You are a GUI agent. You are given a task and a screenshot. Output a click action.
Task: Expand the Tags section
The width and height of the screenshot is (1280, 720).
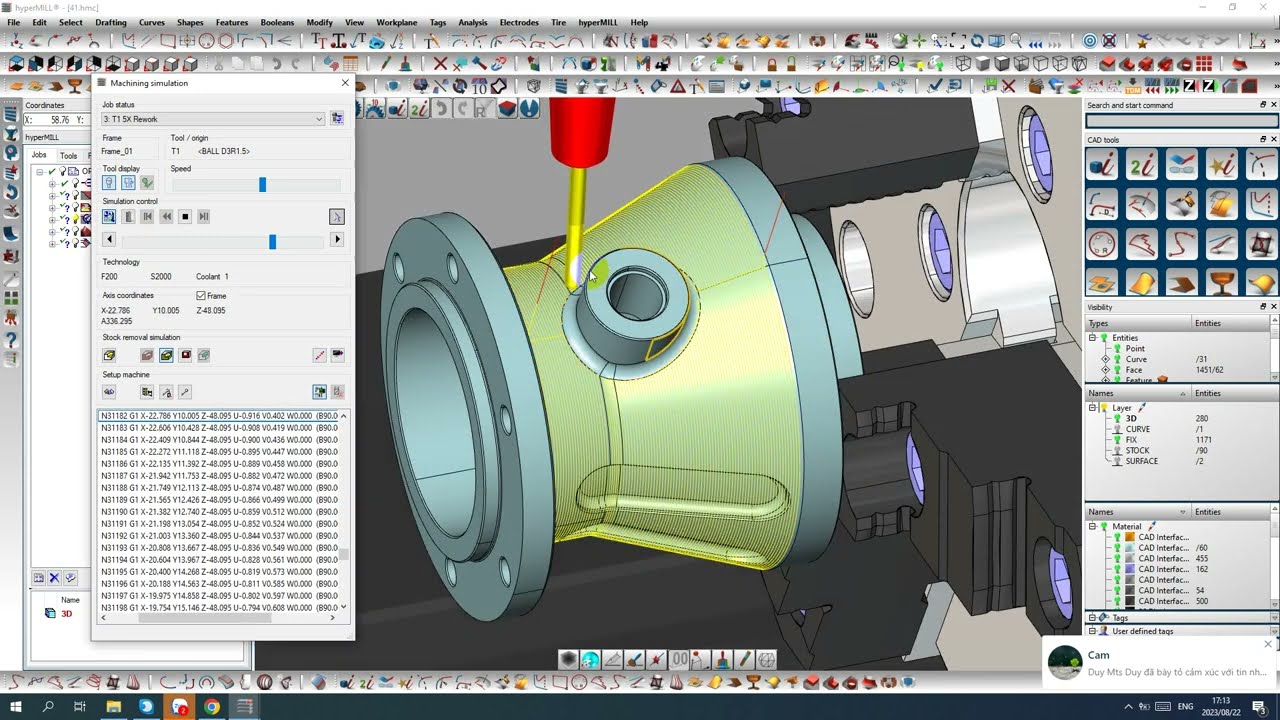[1093, 618]
